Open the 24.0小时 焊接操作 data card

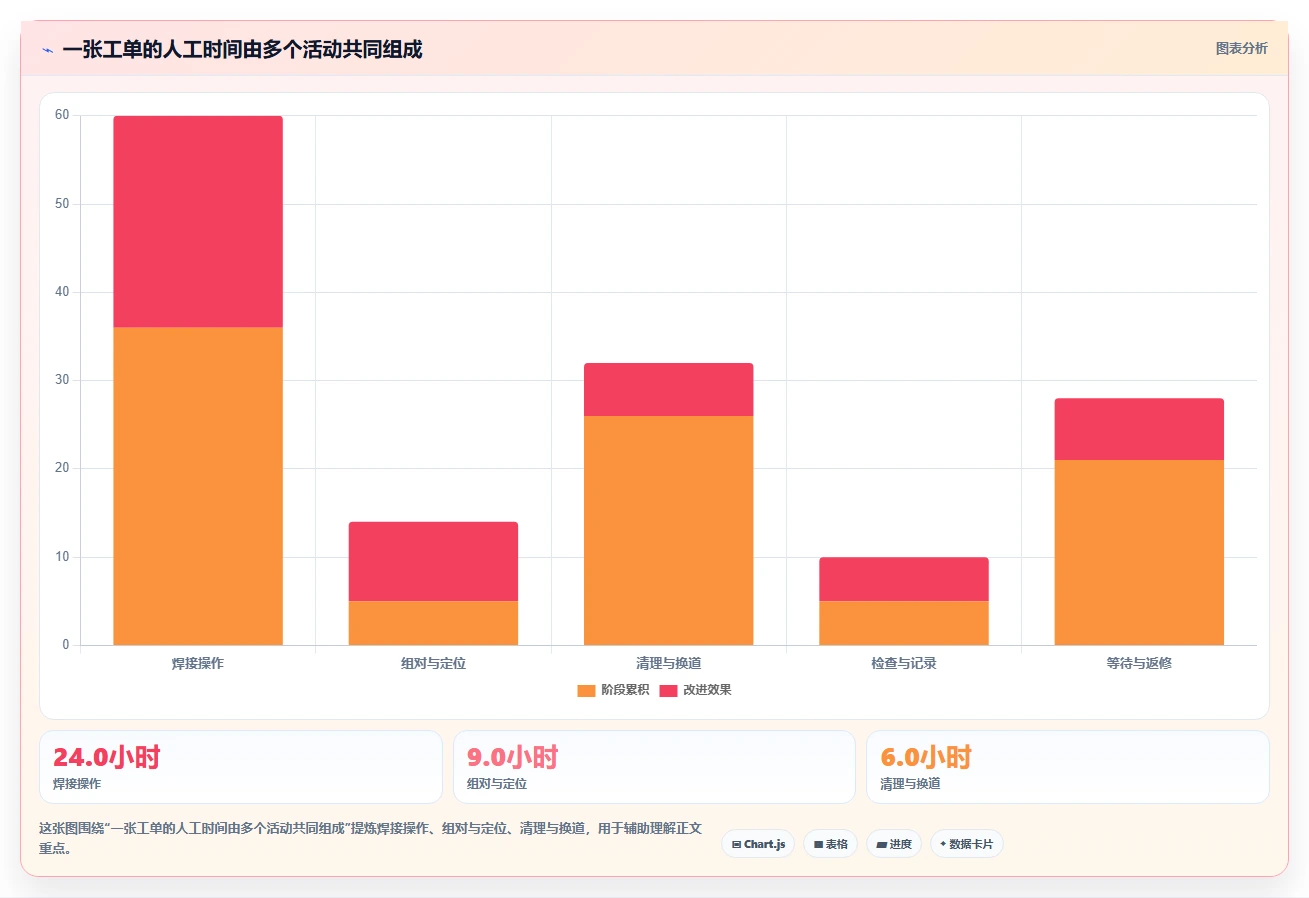click(x=241, y=767)
